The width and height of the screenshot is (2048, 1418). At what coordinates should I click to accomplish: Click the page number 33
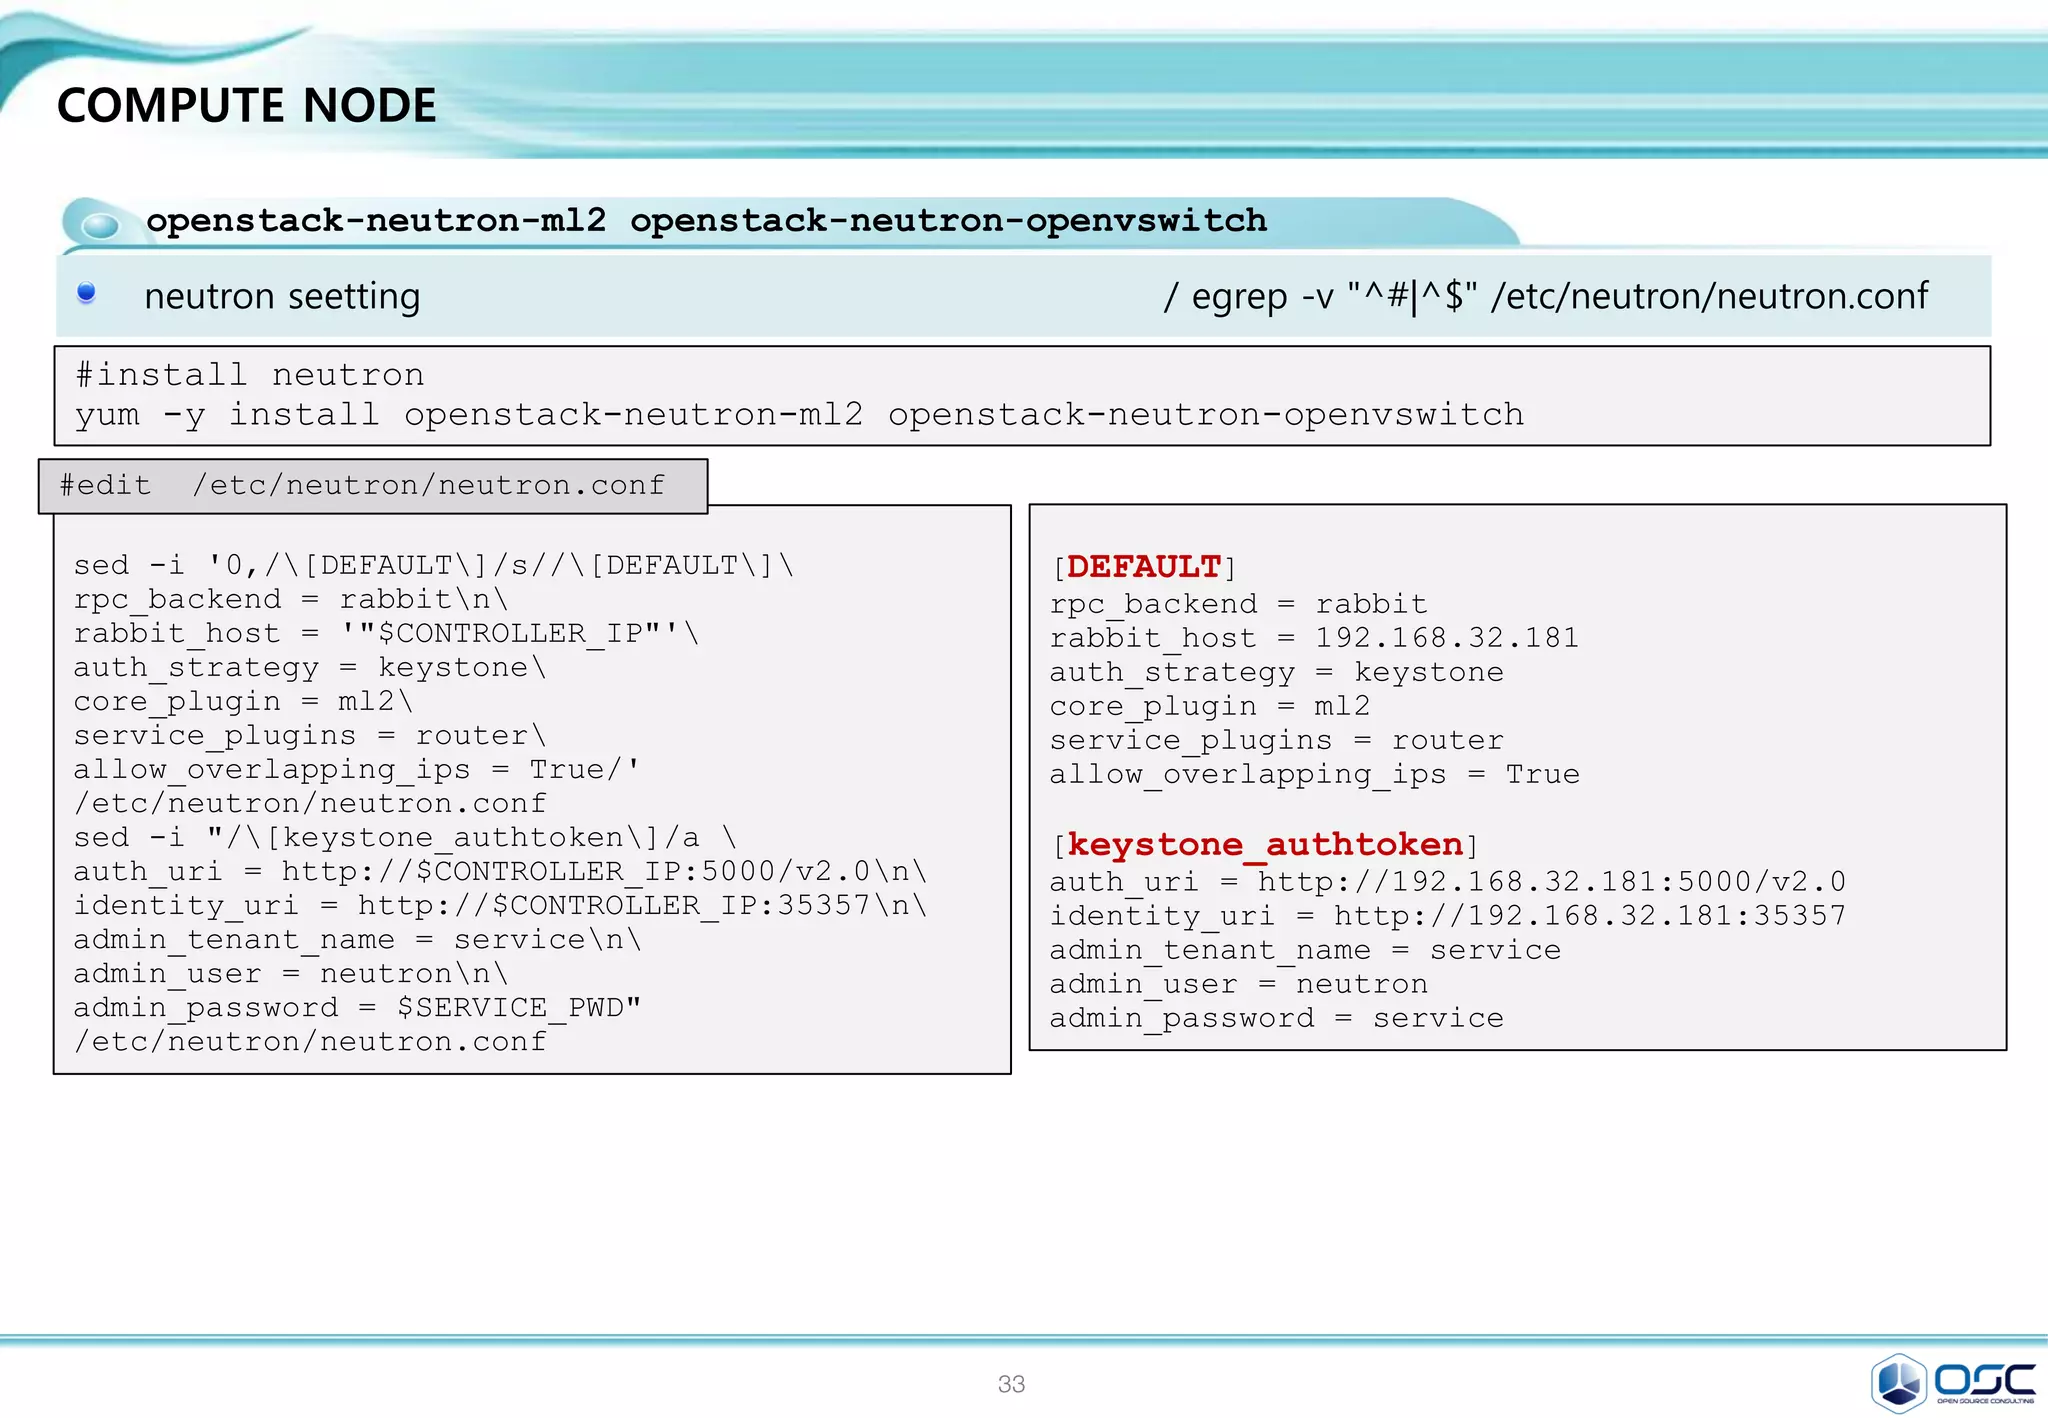[1011, 1384]
